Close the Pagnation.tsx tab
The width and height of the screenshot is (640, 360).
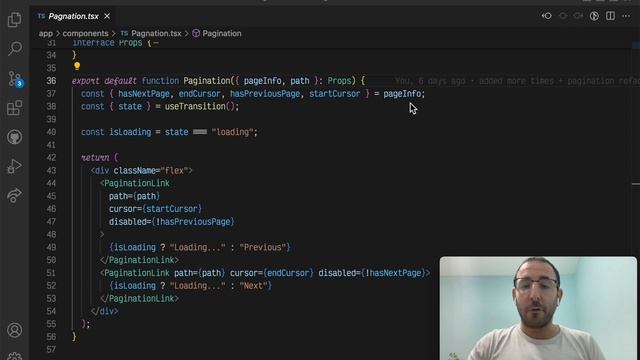[x=107, y=16]
